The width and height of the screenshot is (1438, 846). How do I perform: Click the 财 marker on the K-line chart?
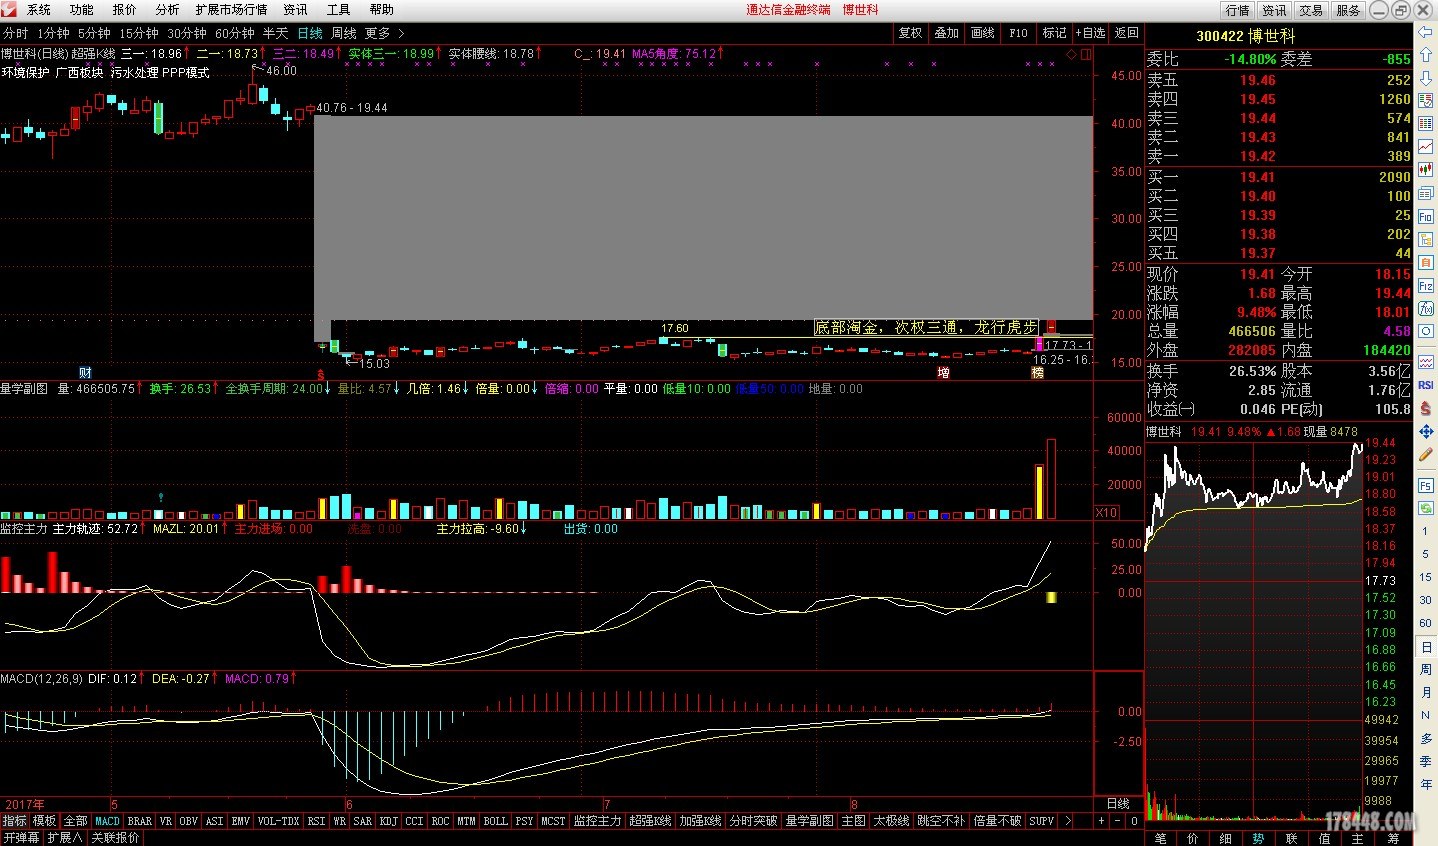[x=85, y=373]
